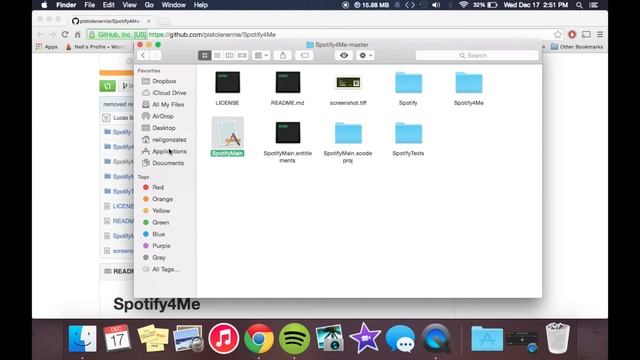Image resolution: width=640 pixels, height=360 pixels.
Task: Open the Help menu
Action: tap(200, 5)
